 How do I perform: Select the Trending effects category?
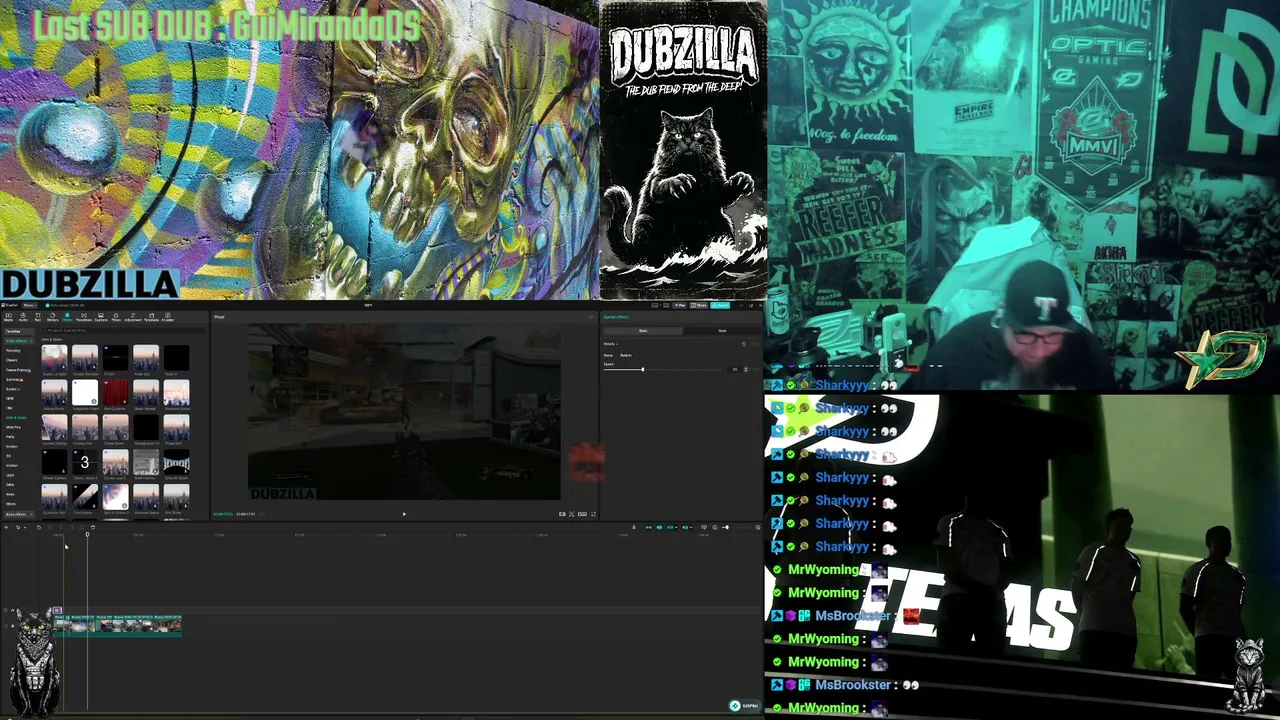pos(13,351)
